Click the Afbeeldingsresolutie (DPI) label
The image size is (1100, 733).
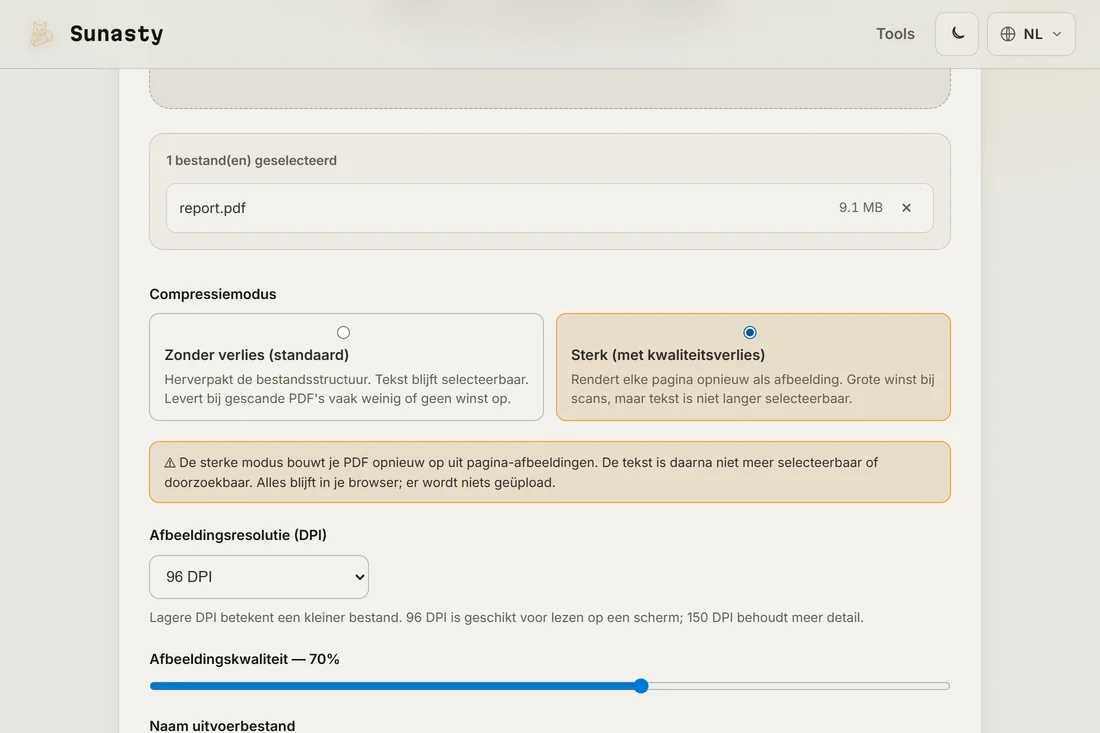click(238, 535)
